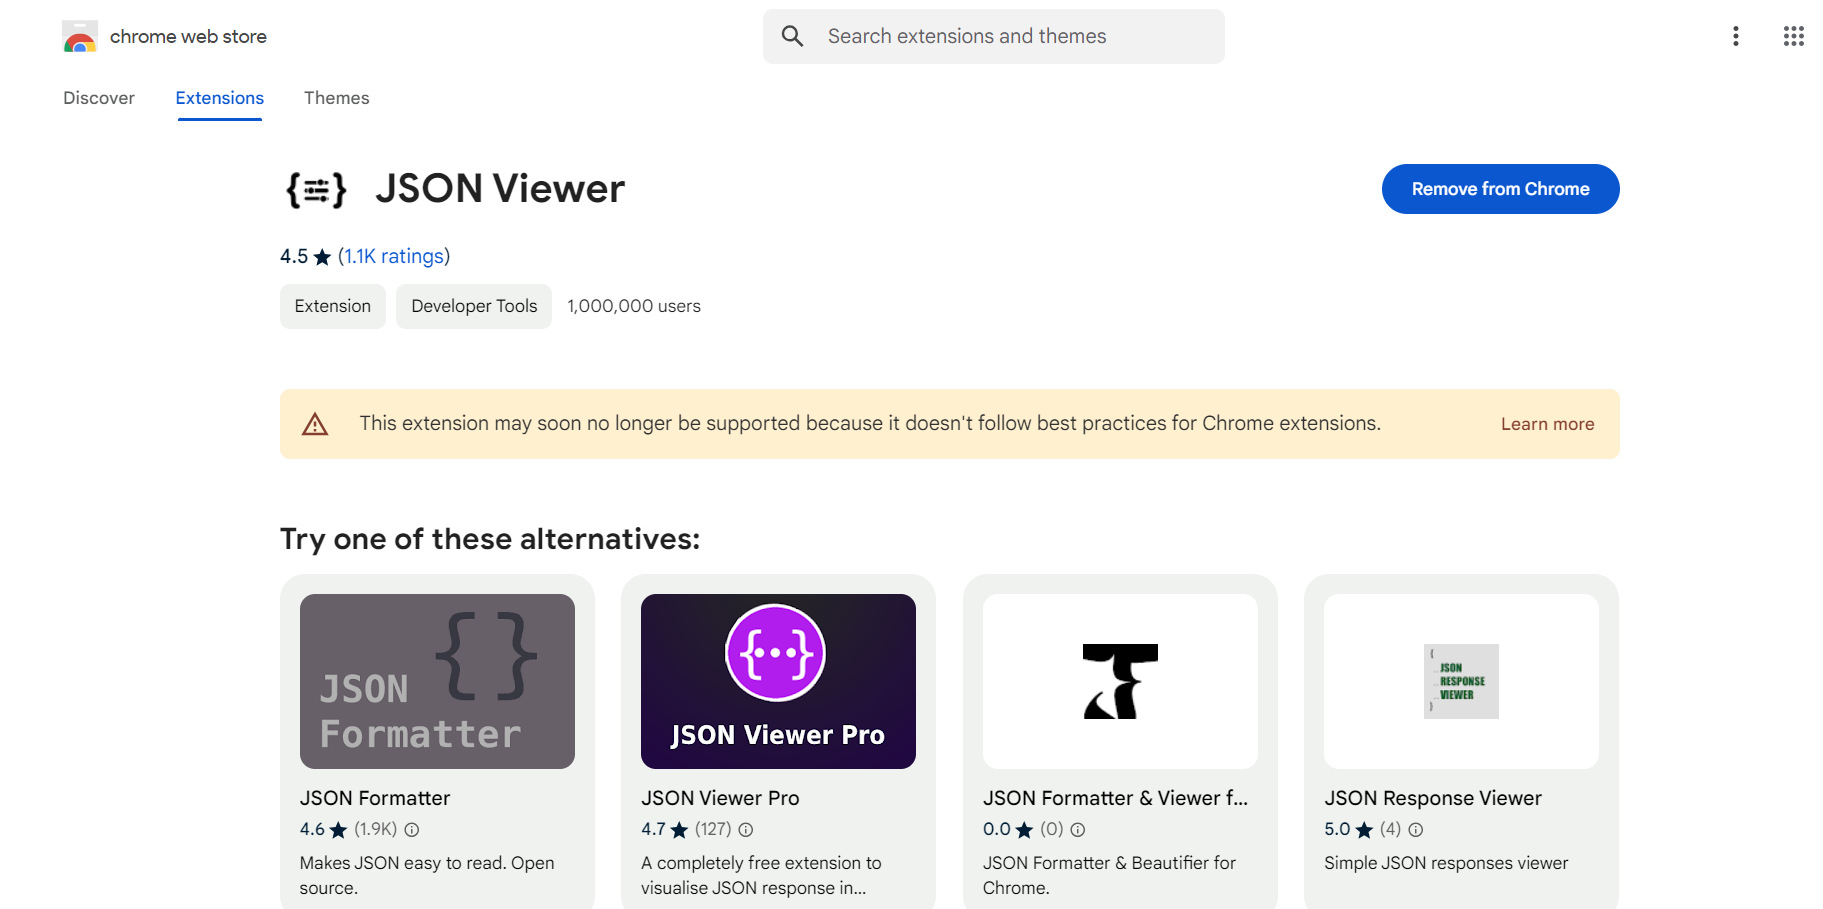Go to the Discover tab
The height and width of the screenshot is (909, 1823).
click(x=99, y=98)
